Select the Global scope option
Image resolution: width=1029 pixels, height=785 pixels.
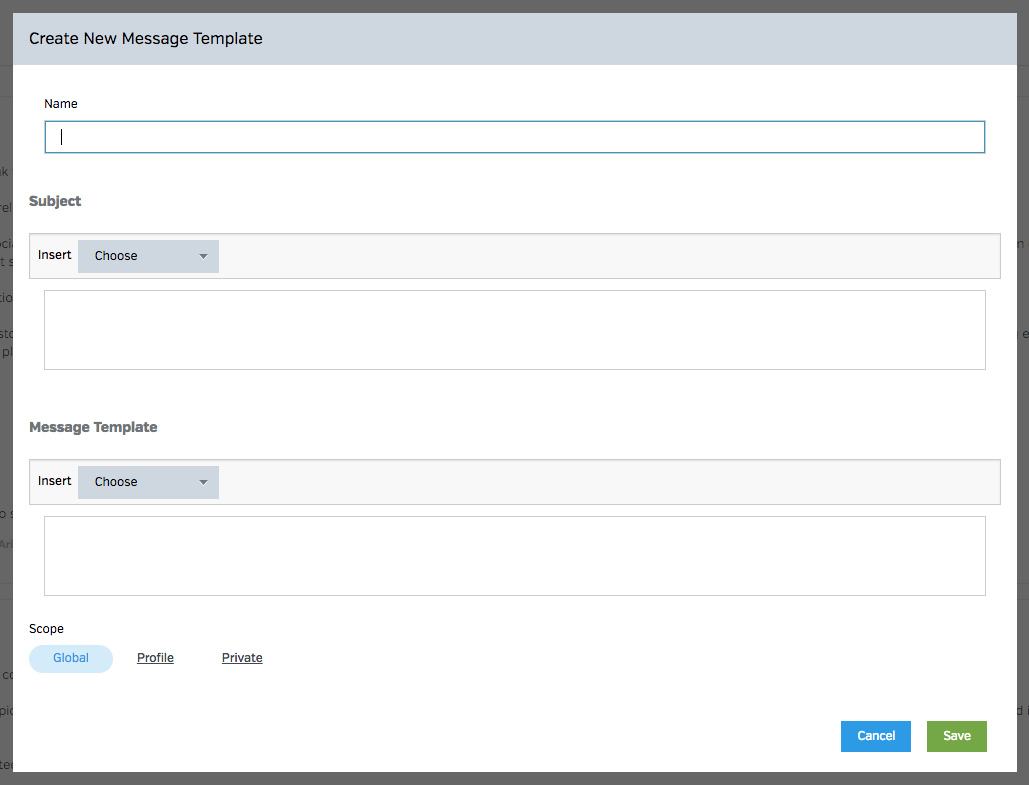71,658
